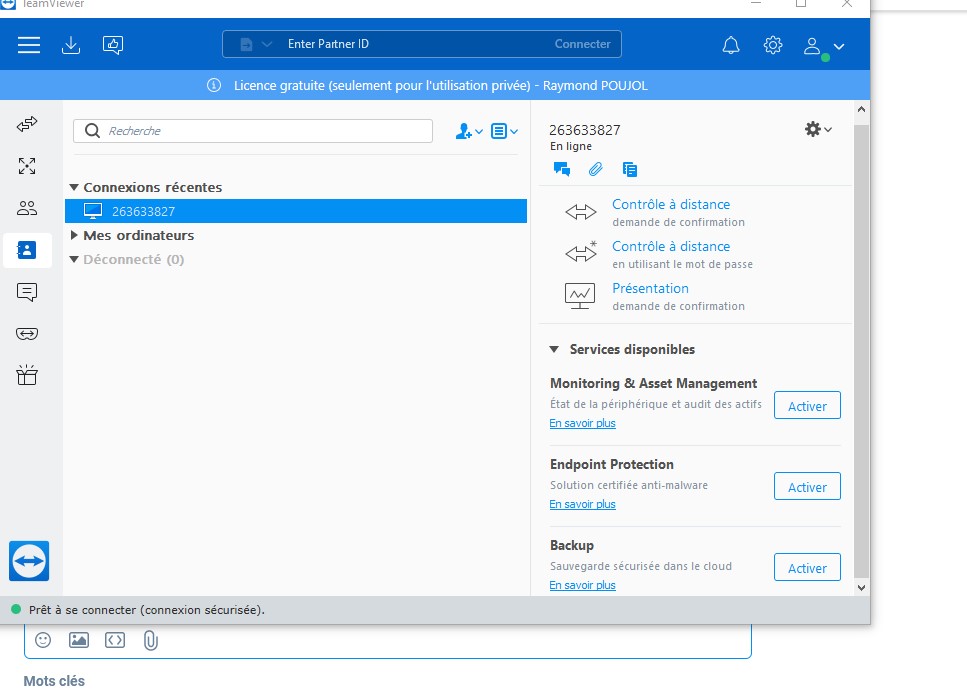Screen dimensions: 967x691
Task: Click the attachment paperclip in background editor
Action: click(151, 640)
